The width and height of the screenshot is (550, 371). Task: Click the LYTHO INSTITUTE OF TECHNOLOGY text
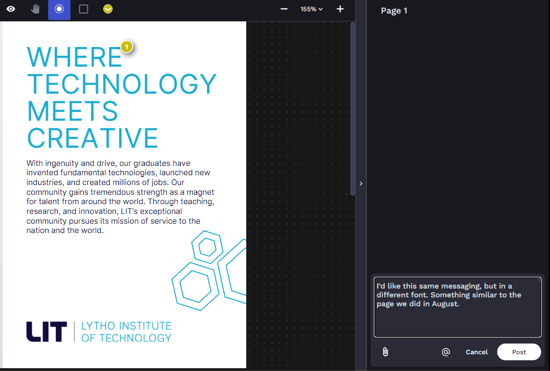coord(126,332)
